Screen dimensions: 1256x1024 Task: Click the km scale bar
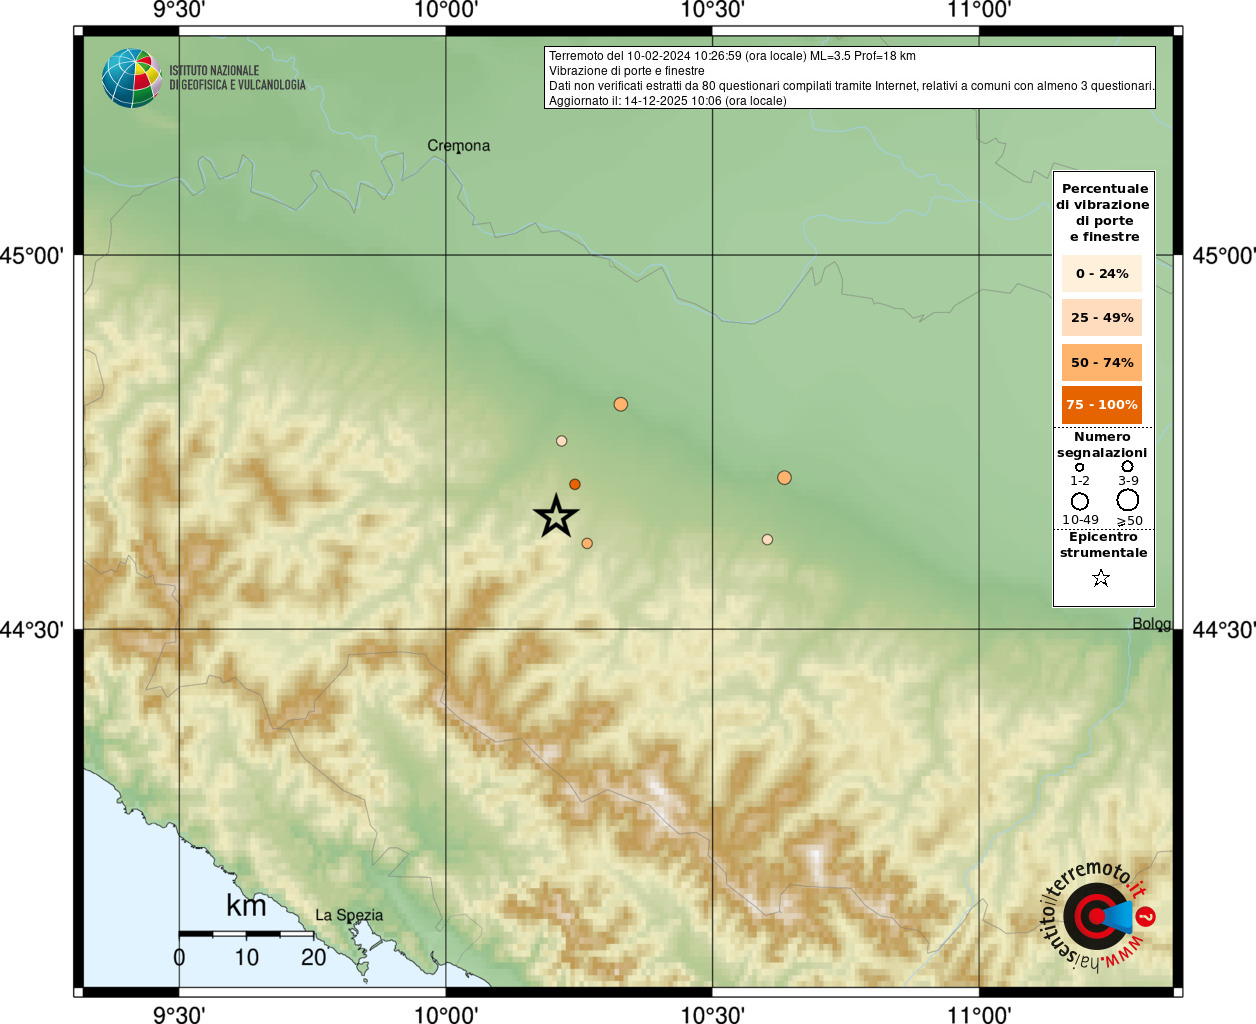pyautogui.click(x=246, y=934)
